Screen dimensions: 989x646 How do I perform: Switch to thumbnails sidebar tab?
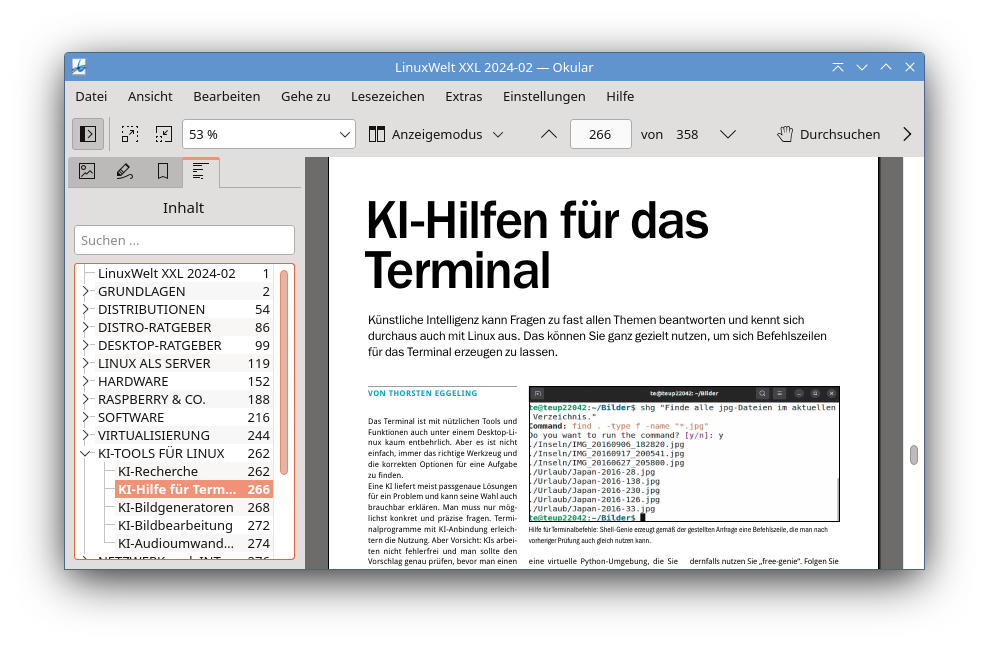coord(87,172)
